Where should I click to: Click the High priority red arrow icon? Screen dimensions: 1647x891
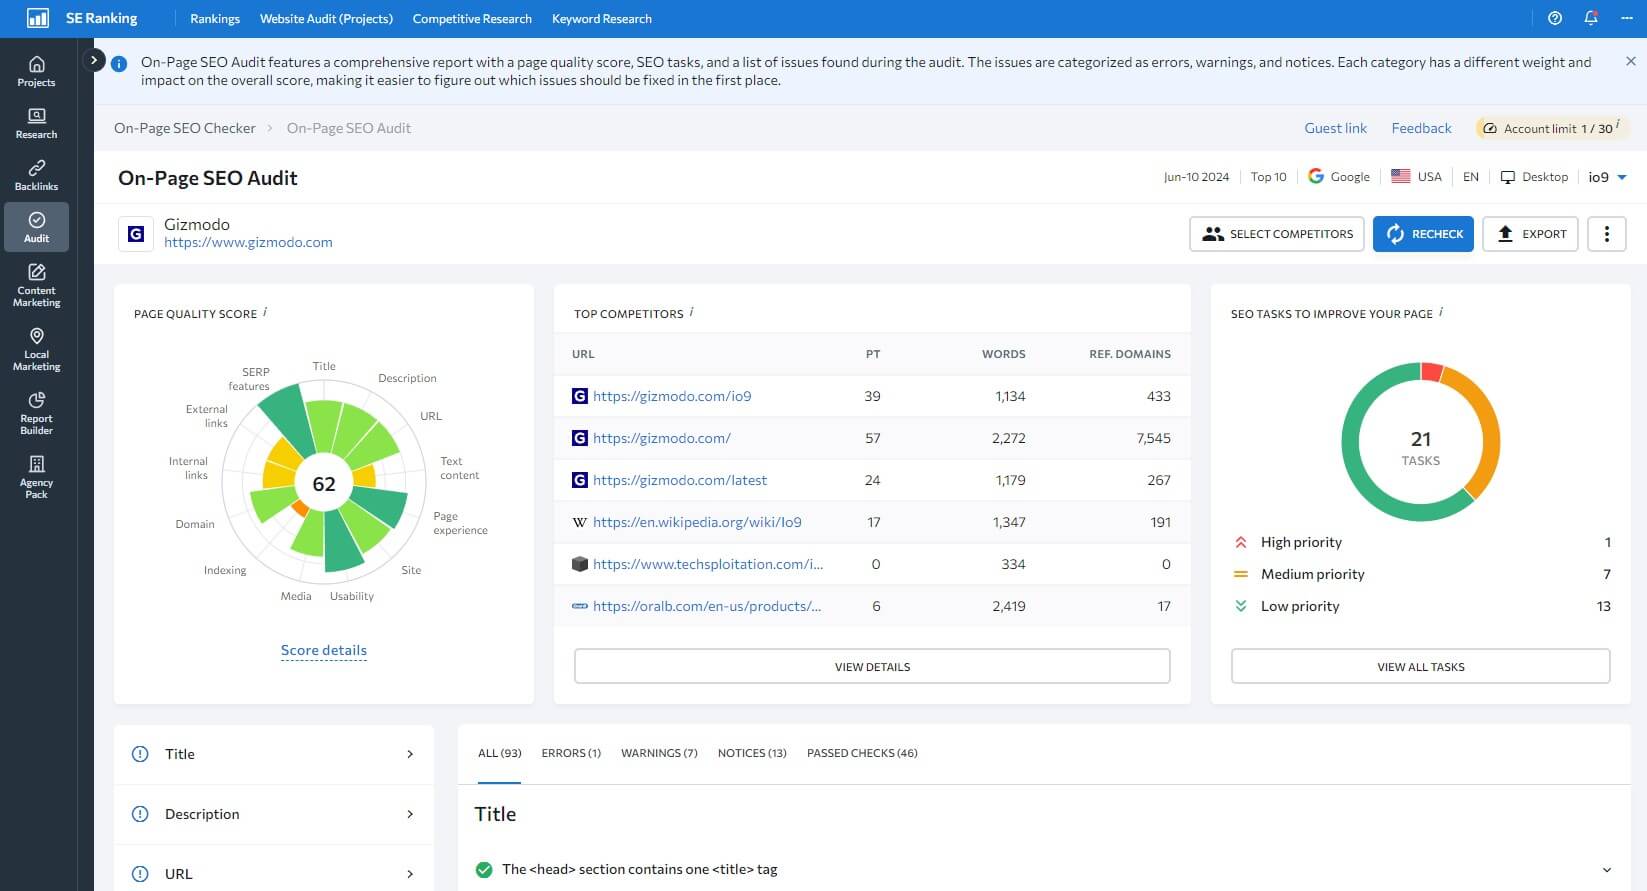1241,542
